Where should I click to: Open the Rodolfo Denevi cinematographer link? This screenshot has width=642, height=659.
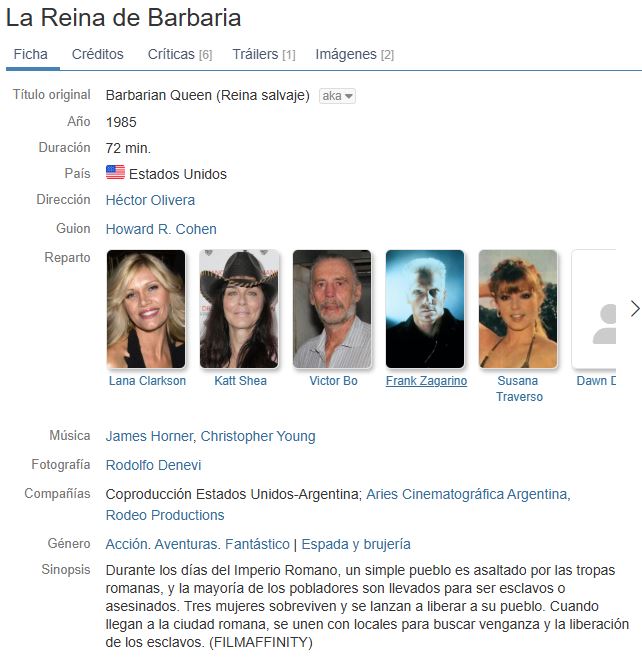(153, 465)
